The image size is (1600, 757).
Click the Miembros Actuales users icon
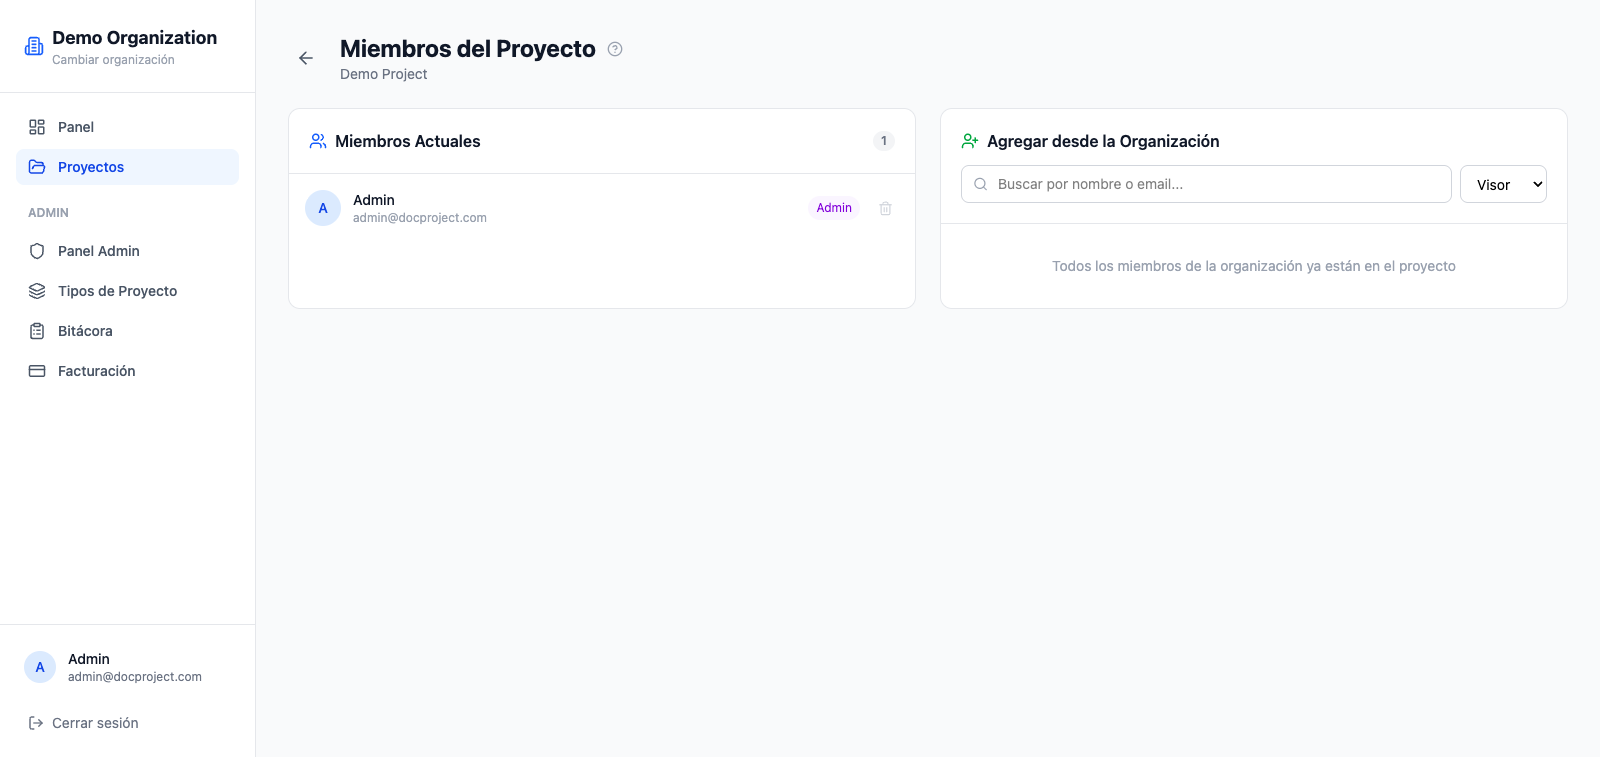point(318,141)
